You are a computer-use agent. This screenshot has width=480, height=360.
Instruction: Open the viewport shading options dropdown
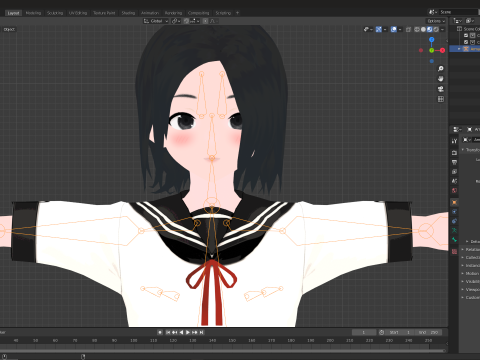[x=442, y=29]
